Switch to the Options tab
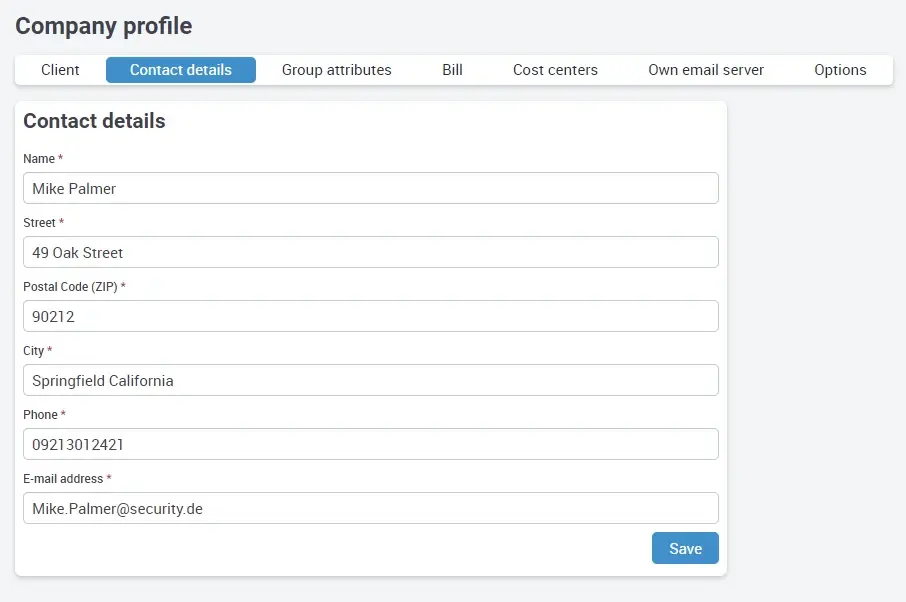The image size is (906, 602). (x=839, y=70)
